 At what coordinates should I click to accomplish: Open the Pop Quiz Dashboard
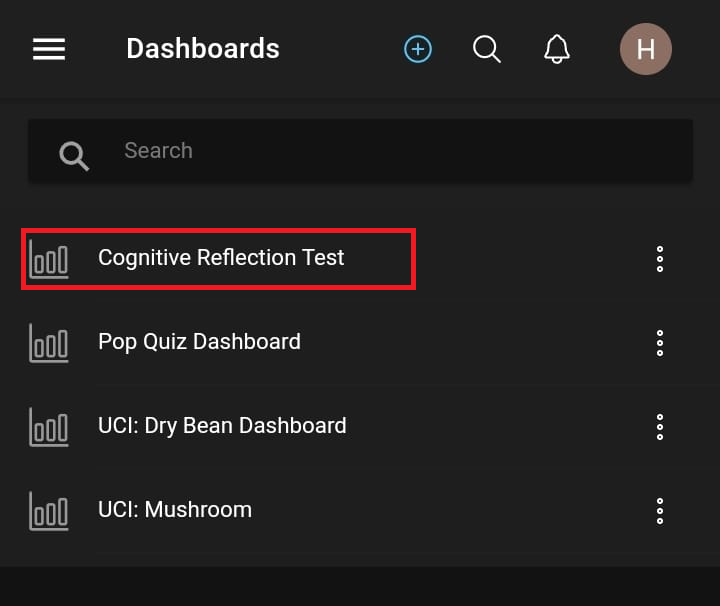[199, 342]
